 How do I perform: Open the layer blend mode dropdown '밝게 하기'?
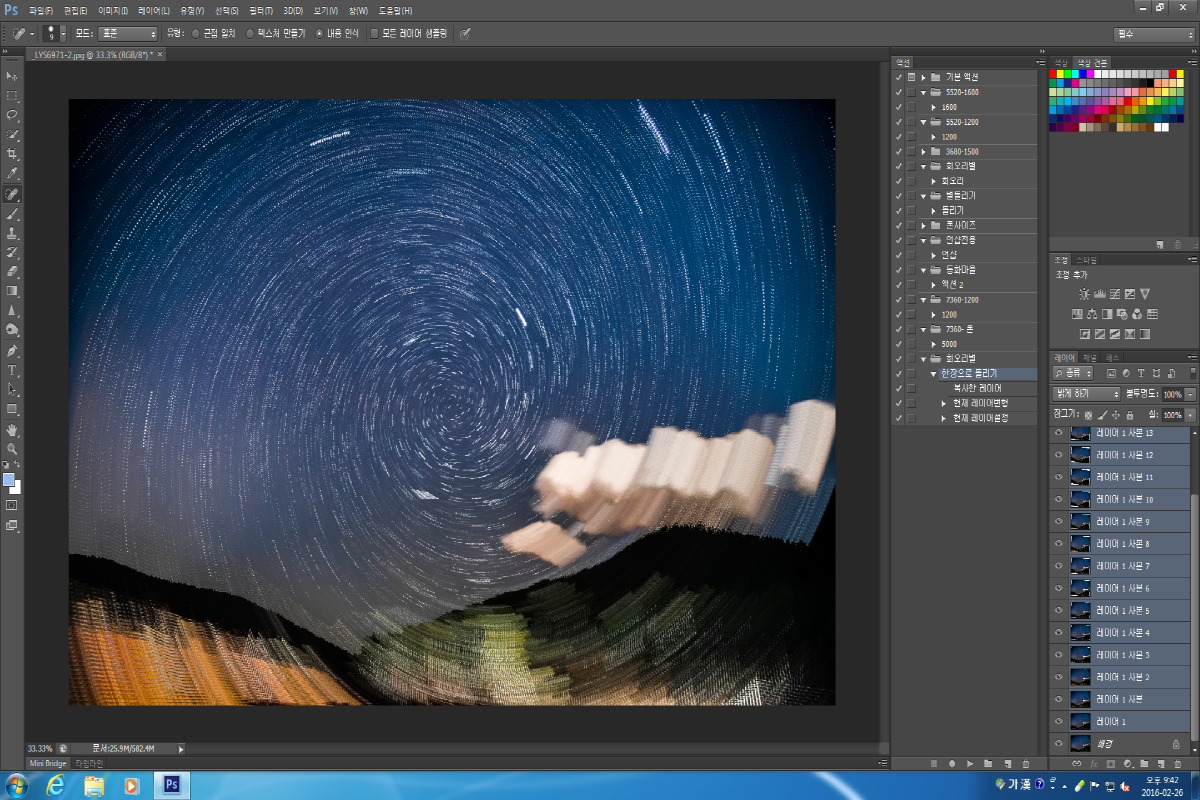(x=1086, y=394)
